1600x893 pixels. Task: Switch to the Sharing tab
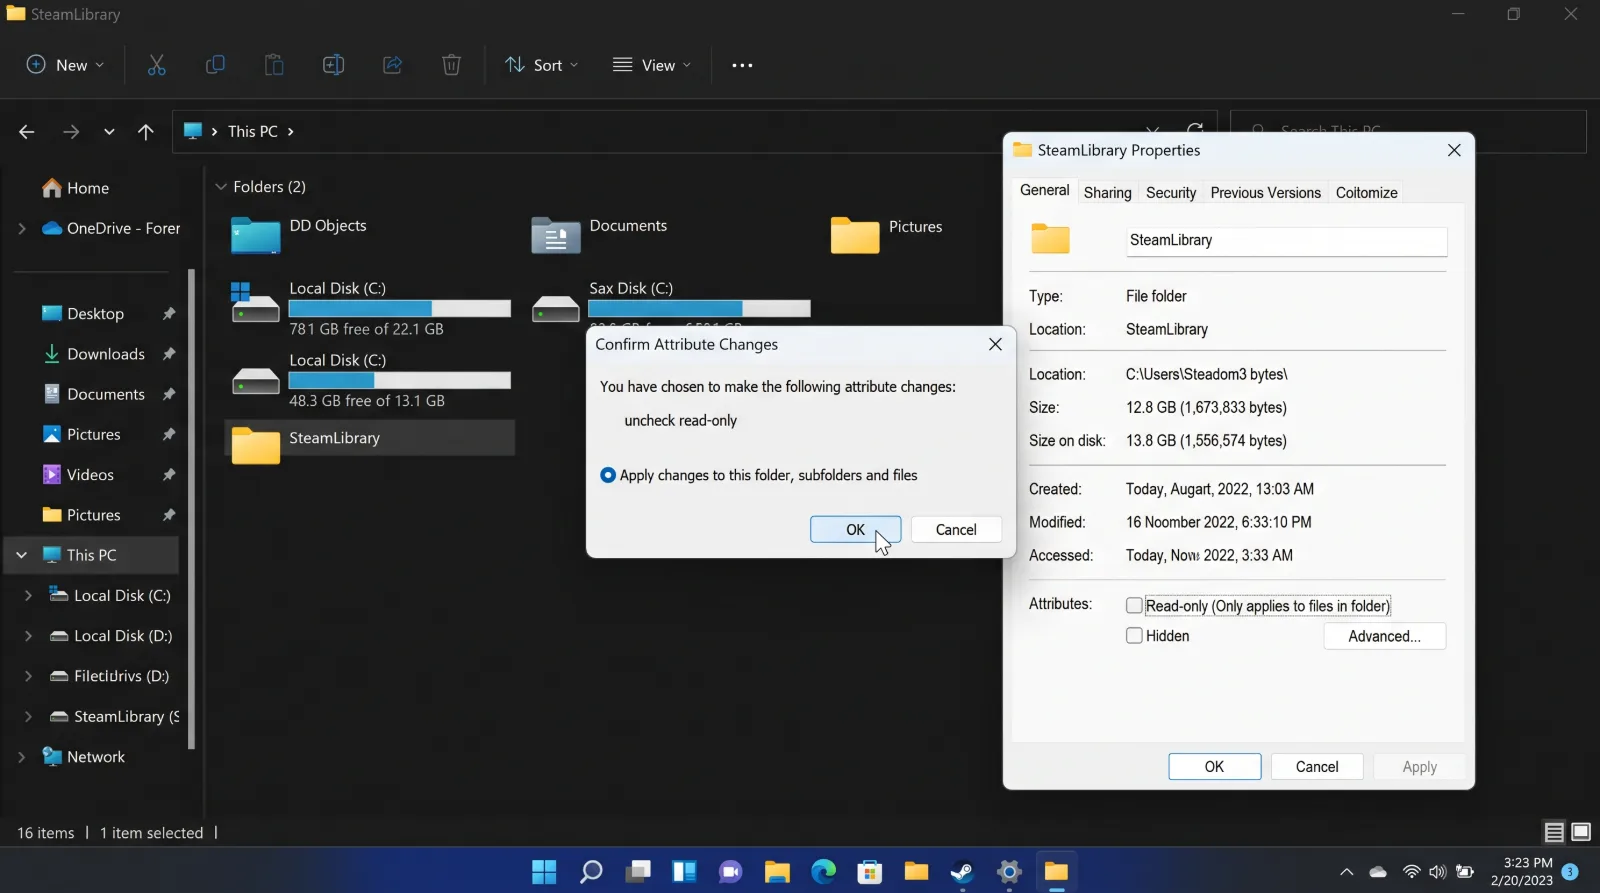pos(1107,193)
